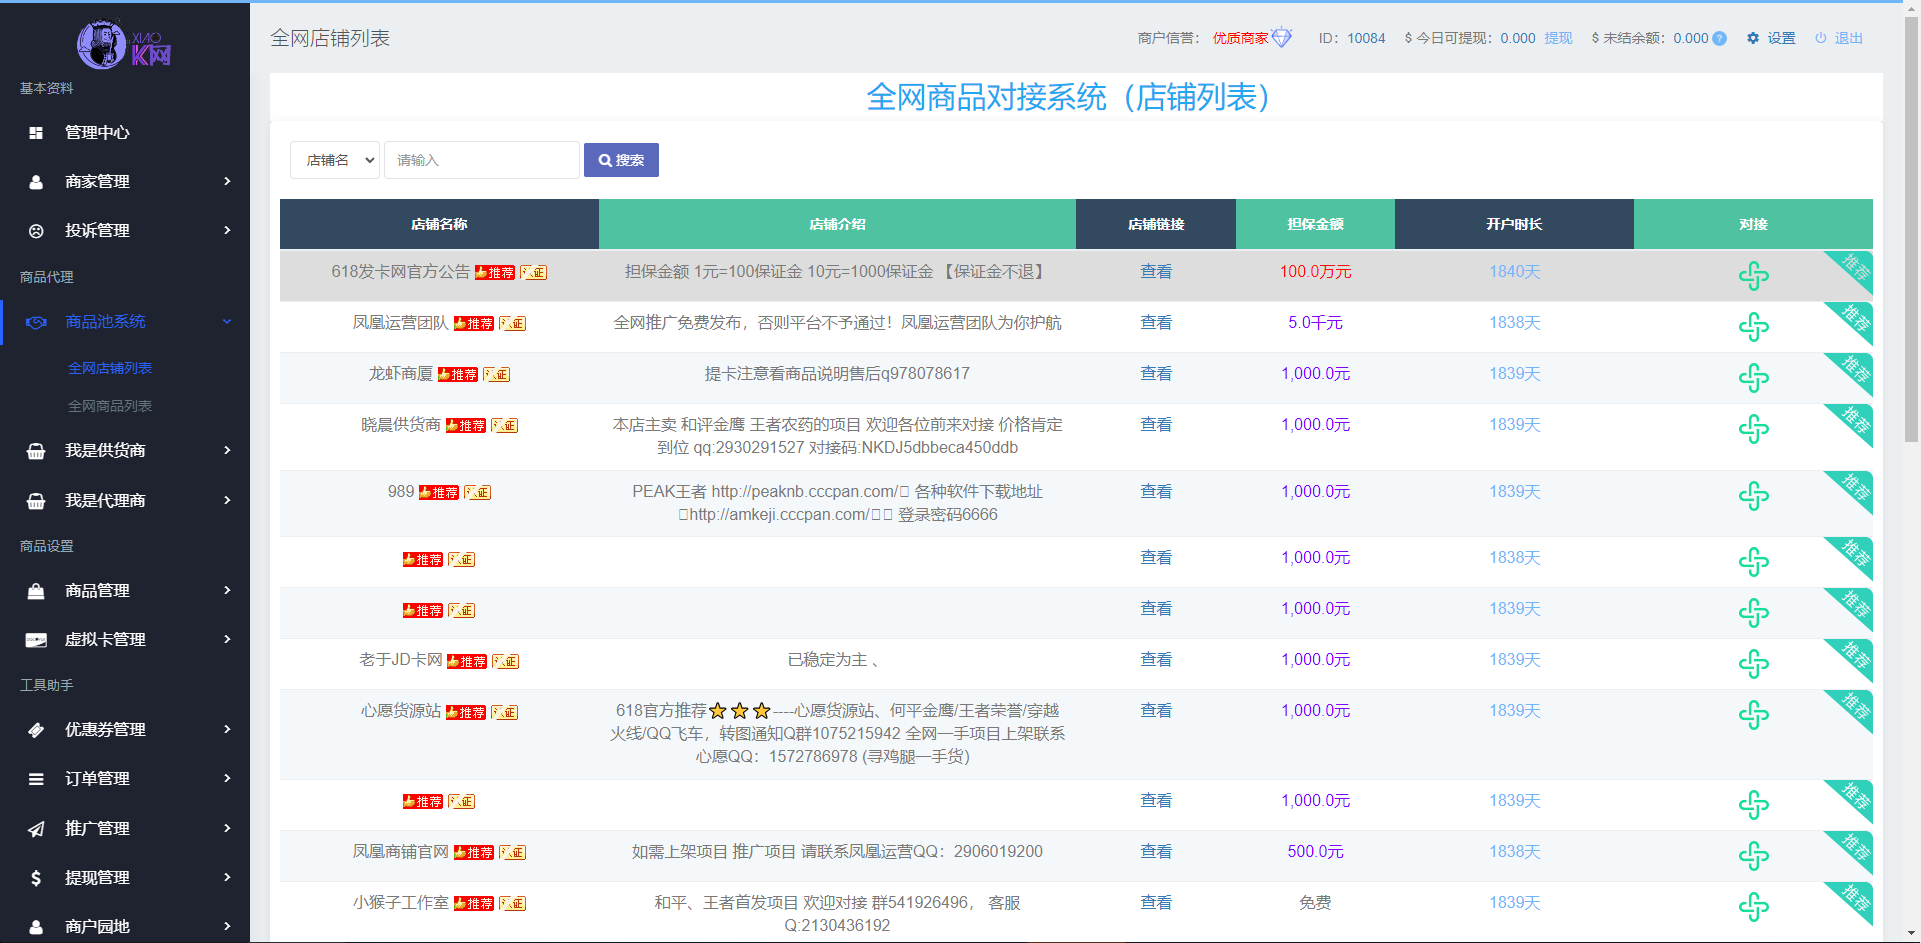
Task: Click the 管理中心 grid icon in sidebar
Action: point(37,132)
